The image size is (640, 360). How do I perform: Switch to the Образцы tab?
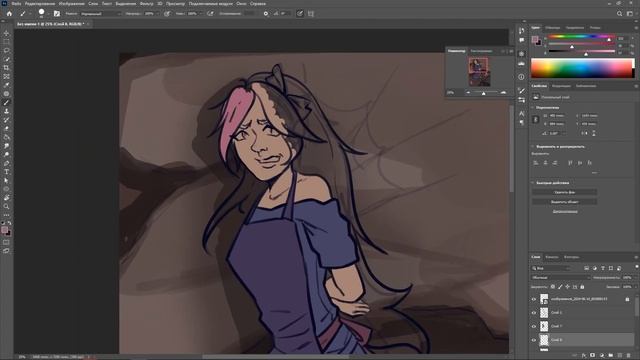click(553, 28)
